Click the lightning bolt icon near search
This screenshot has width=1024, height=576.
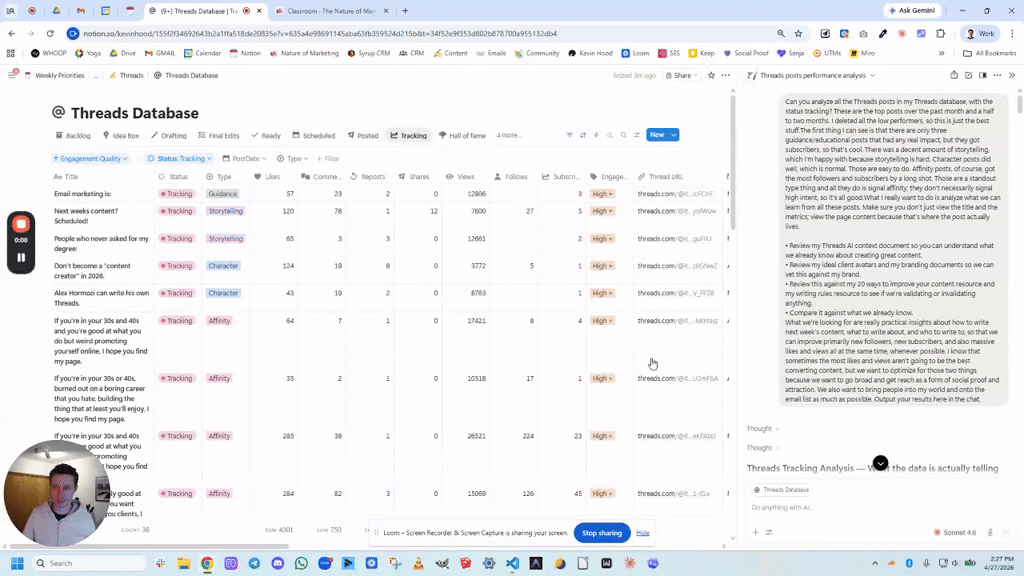coord(596,135)
